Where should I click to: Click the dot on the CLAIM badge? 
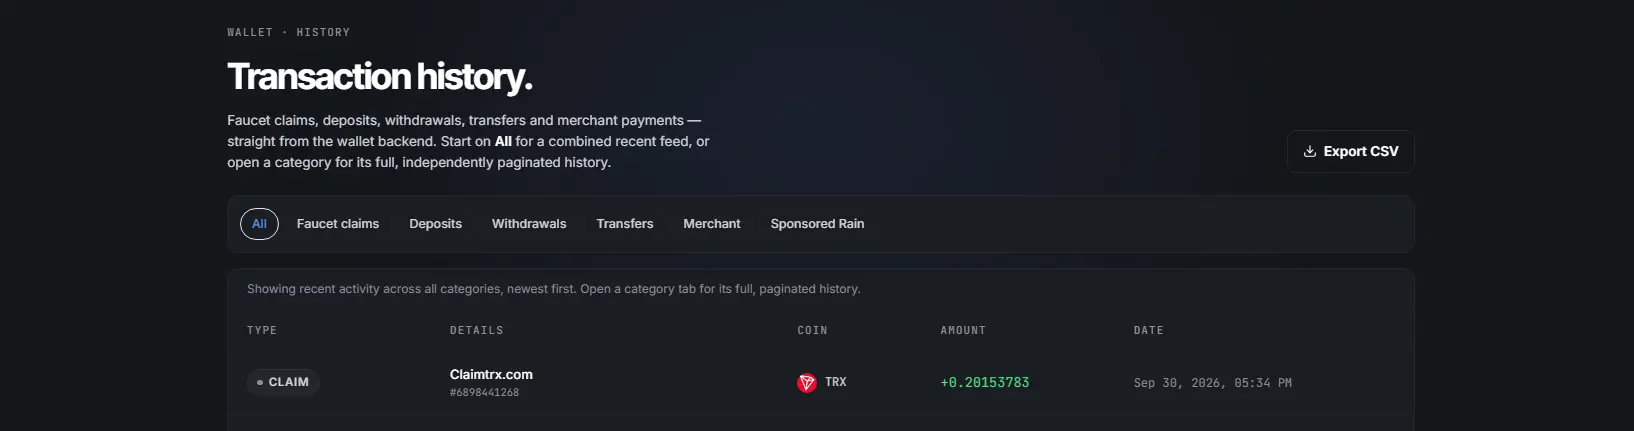point(260,383)
